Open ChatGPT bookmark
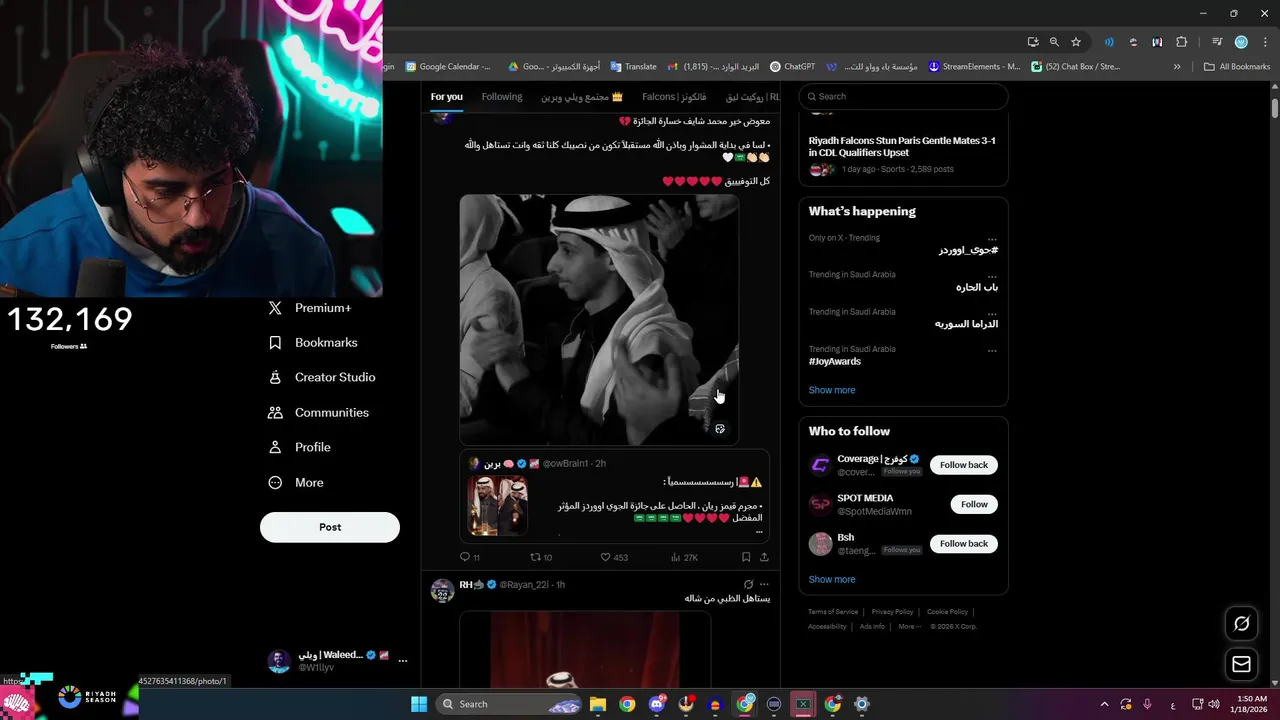 point(792,67)
